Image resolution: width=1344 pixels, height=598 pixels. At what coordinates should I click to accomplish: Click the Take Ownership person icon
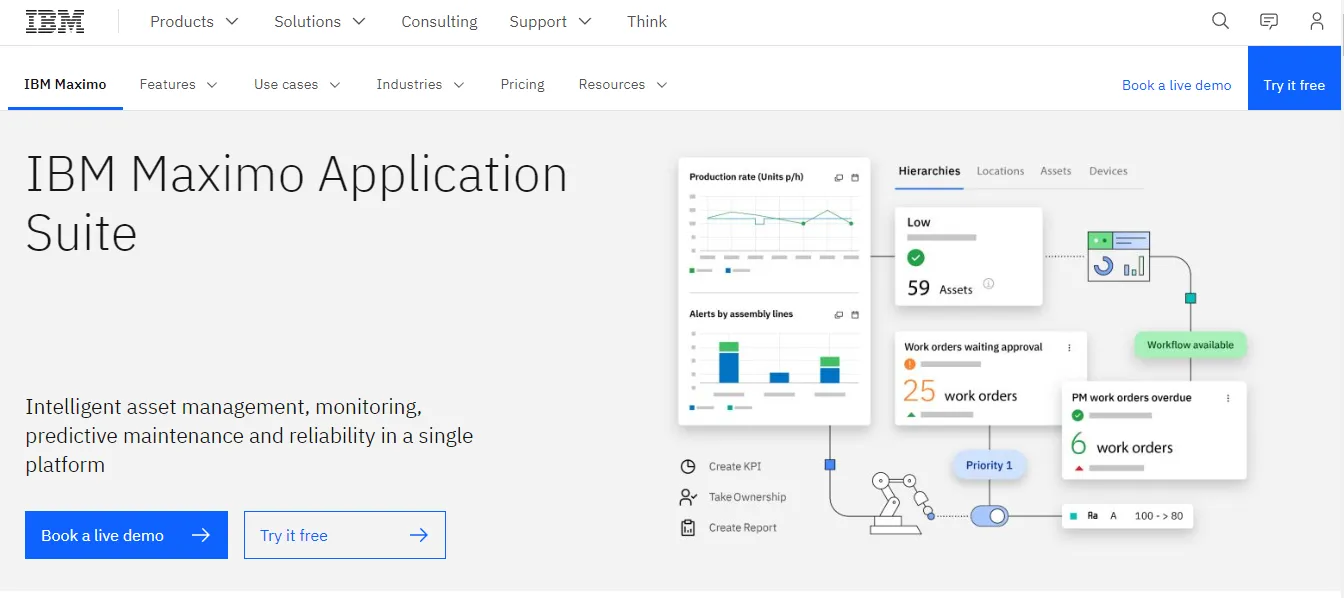[x=688, y=497]
